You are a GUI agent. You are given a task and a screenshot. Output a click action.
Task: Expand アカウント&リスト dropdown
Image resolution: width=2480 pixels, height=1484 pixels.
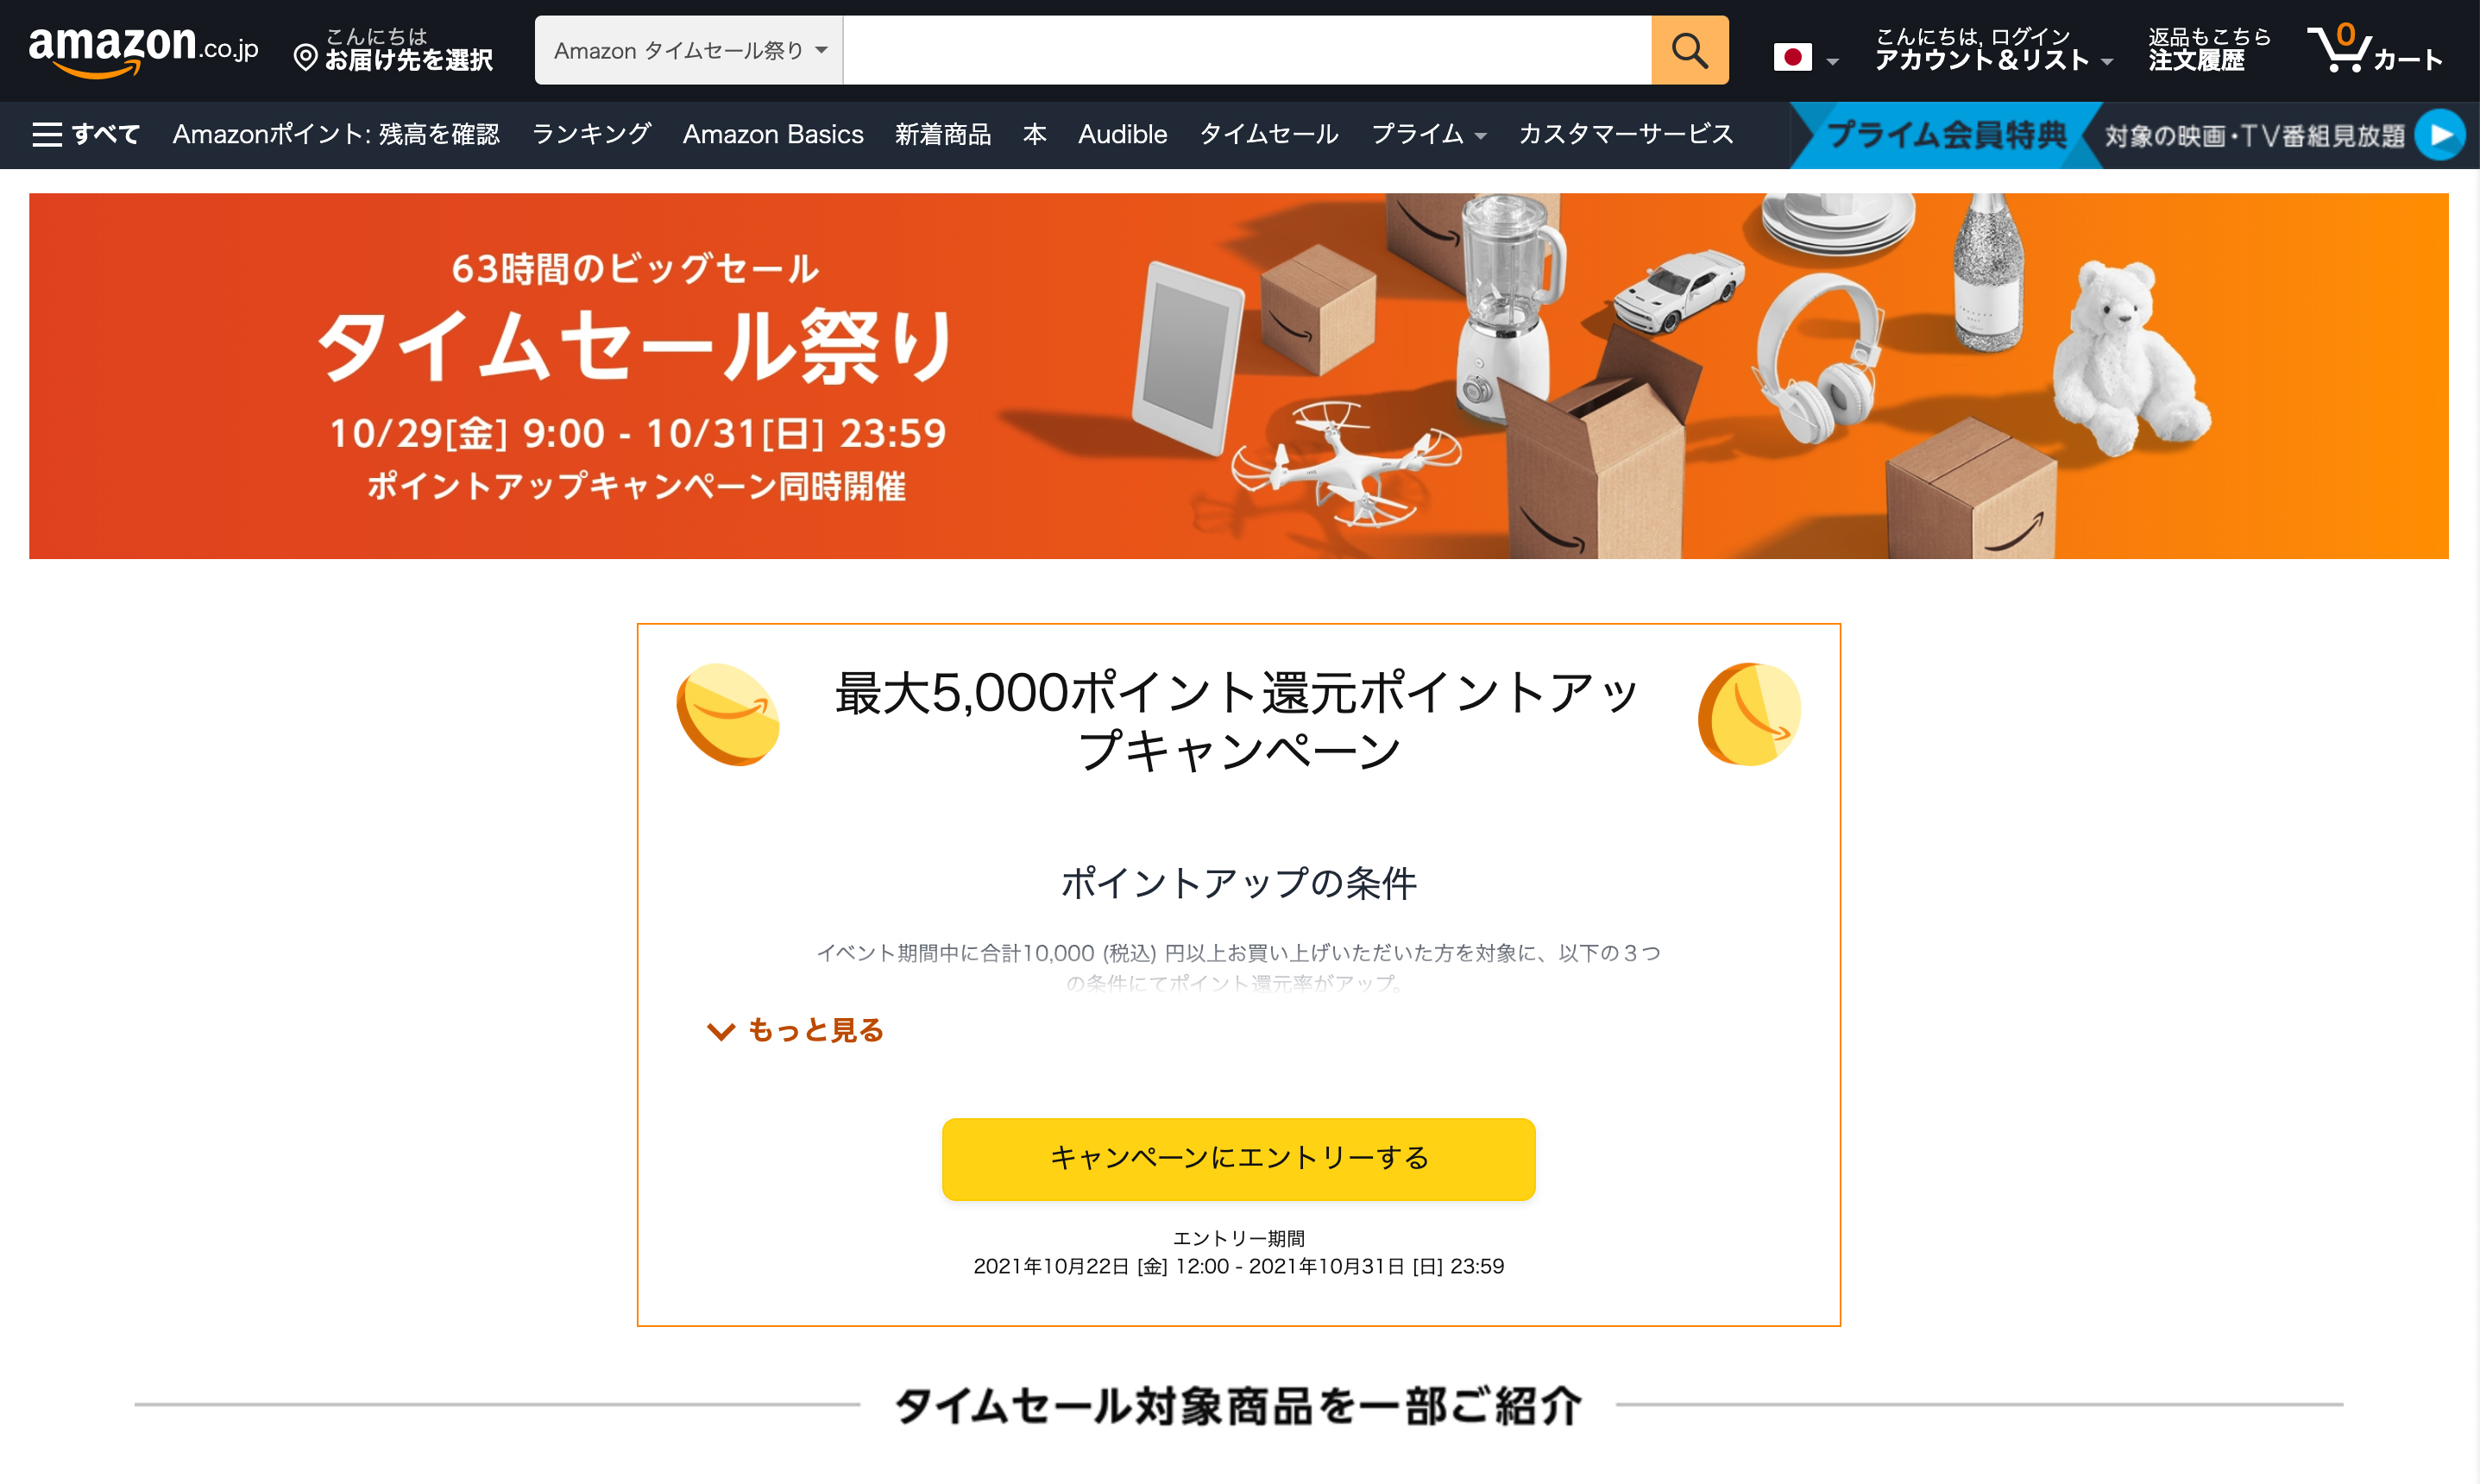click(x=1993, y=50)
